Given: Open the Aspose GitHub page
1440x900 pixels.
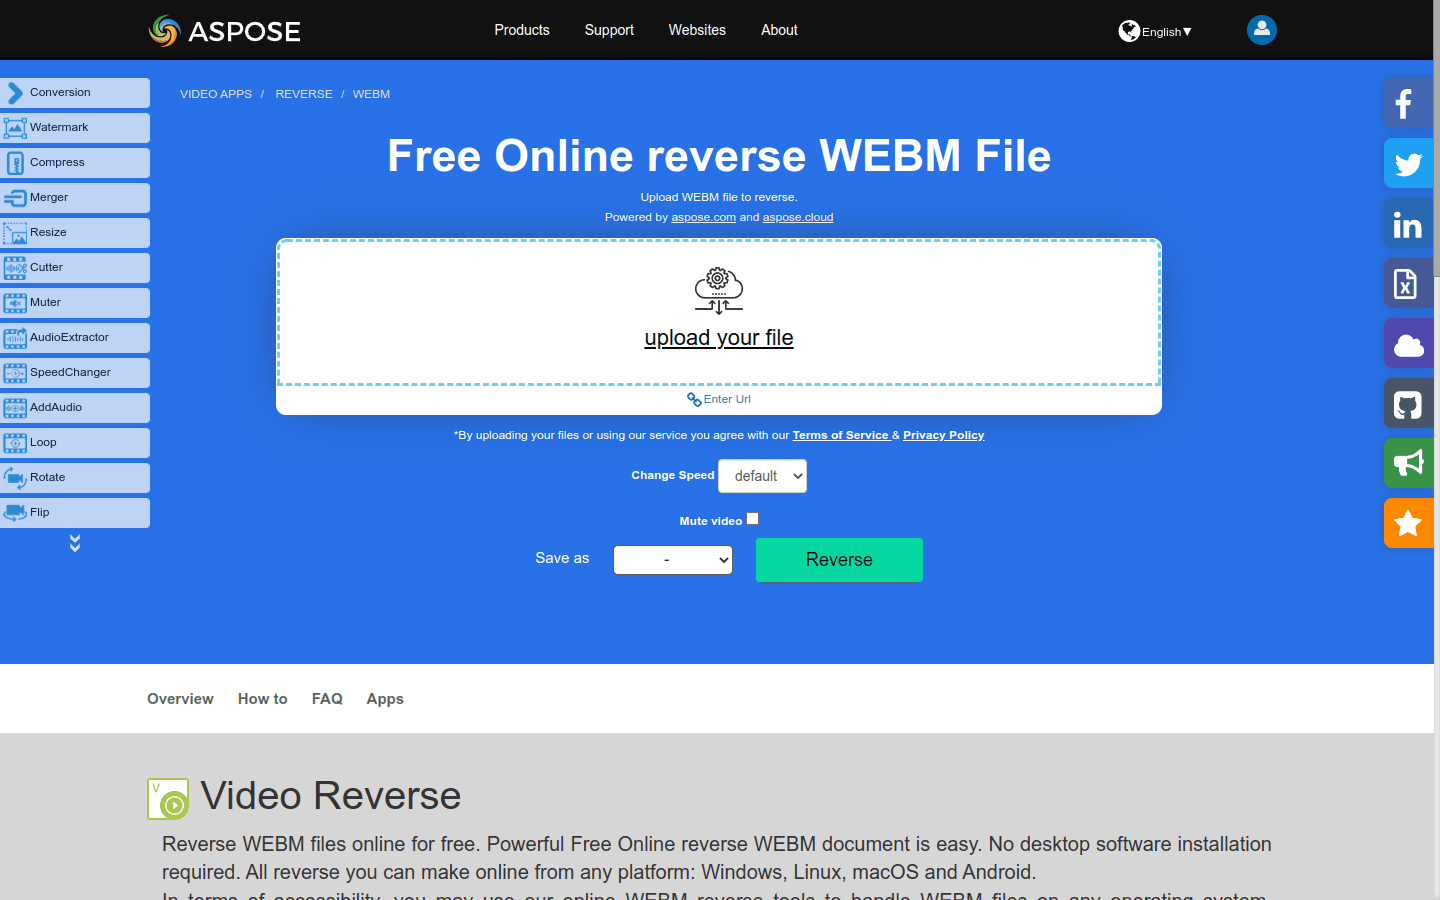Looking at the screenshot, I should pos(1408,403).
